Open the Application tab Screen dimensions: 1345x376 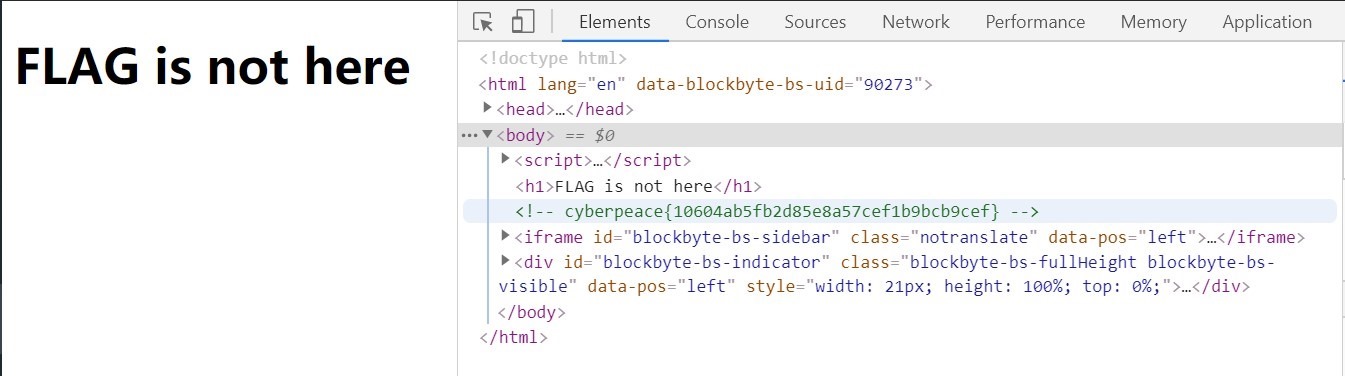(1267, 22)
